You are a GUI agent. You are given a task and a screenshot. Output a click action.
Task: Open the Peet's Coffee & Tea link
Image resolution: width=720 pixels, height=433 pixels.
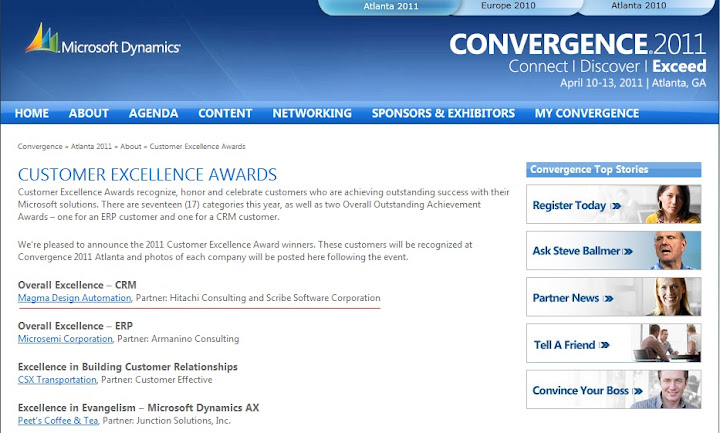tap(58, 421)
